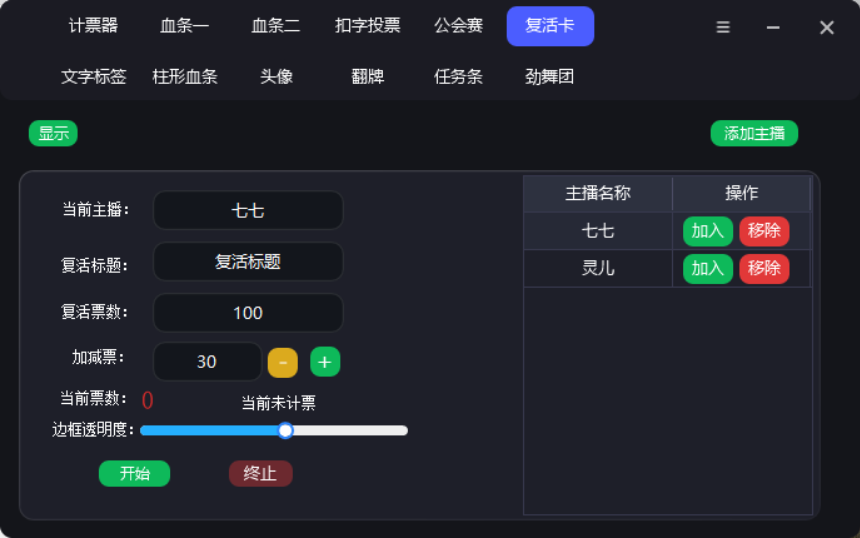Screen dimensions: 860x538
Task: Focus the 复活票数 input field
Action: point(248,313)
